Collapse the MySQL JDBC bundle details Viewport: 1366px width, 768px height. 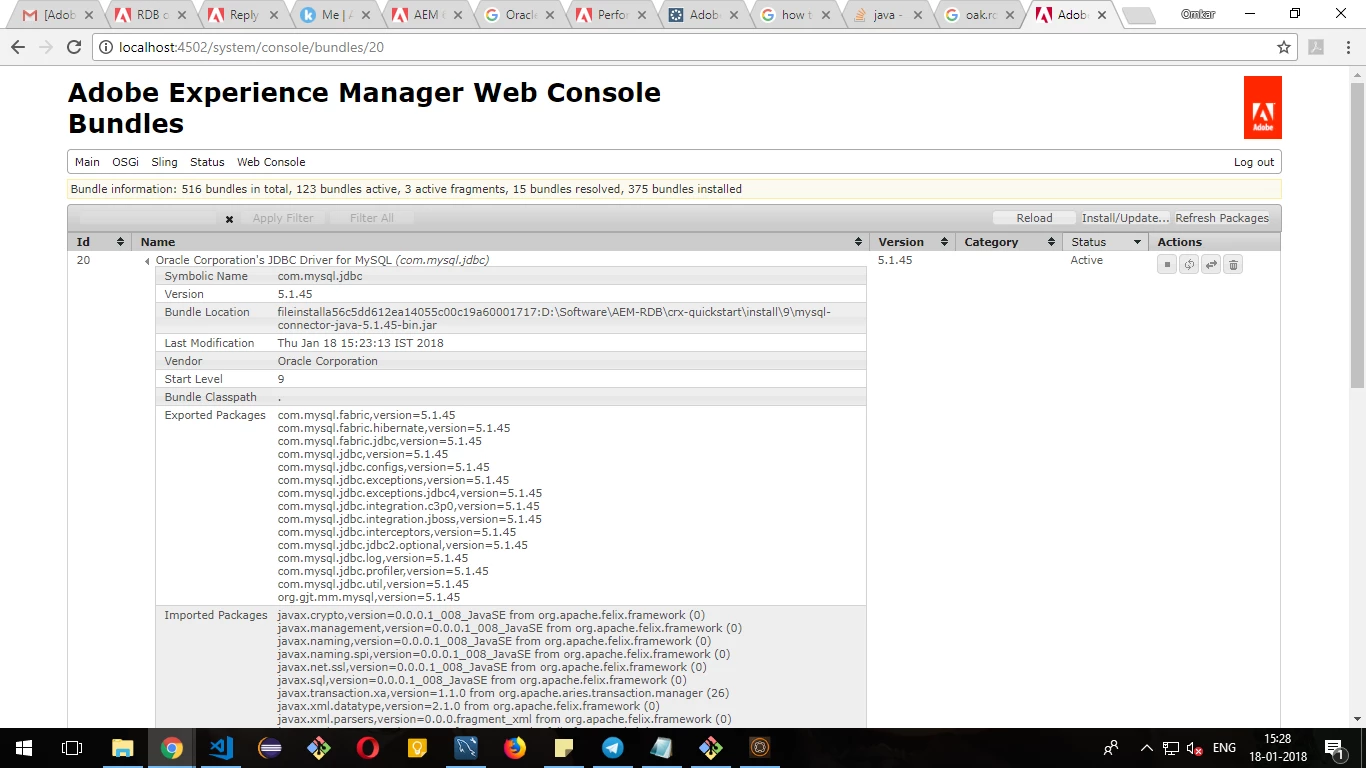click(x=148, y=261)
